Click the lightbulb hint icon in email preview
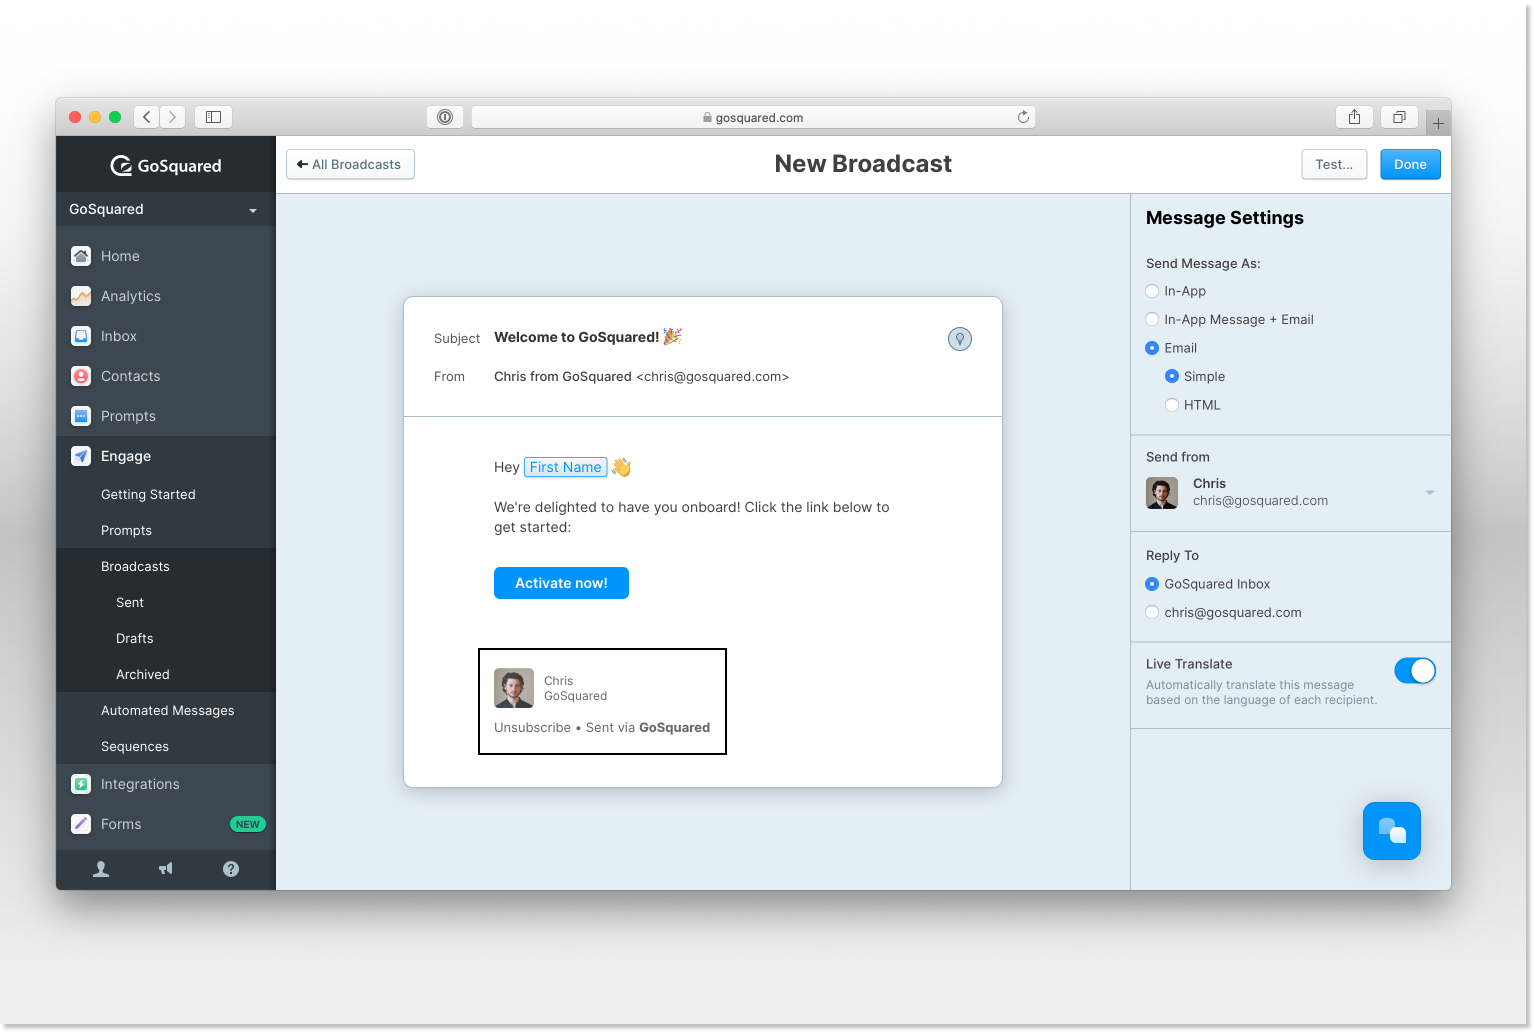 (959, 339)
